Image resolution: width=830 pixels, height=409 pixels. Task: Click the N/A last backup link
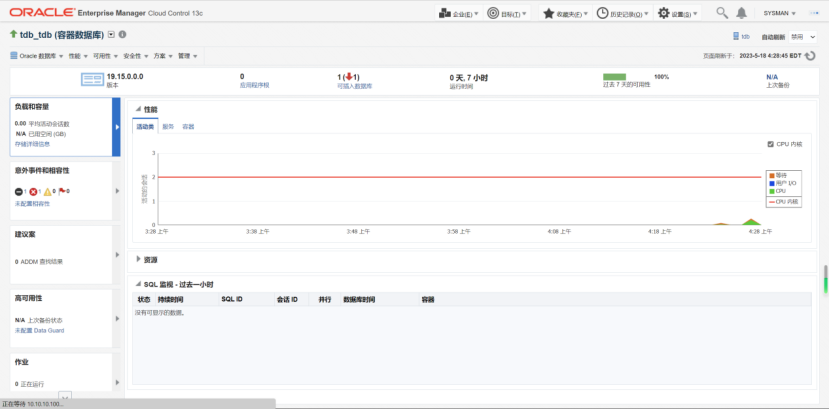(x=772, y=77)
